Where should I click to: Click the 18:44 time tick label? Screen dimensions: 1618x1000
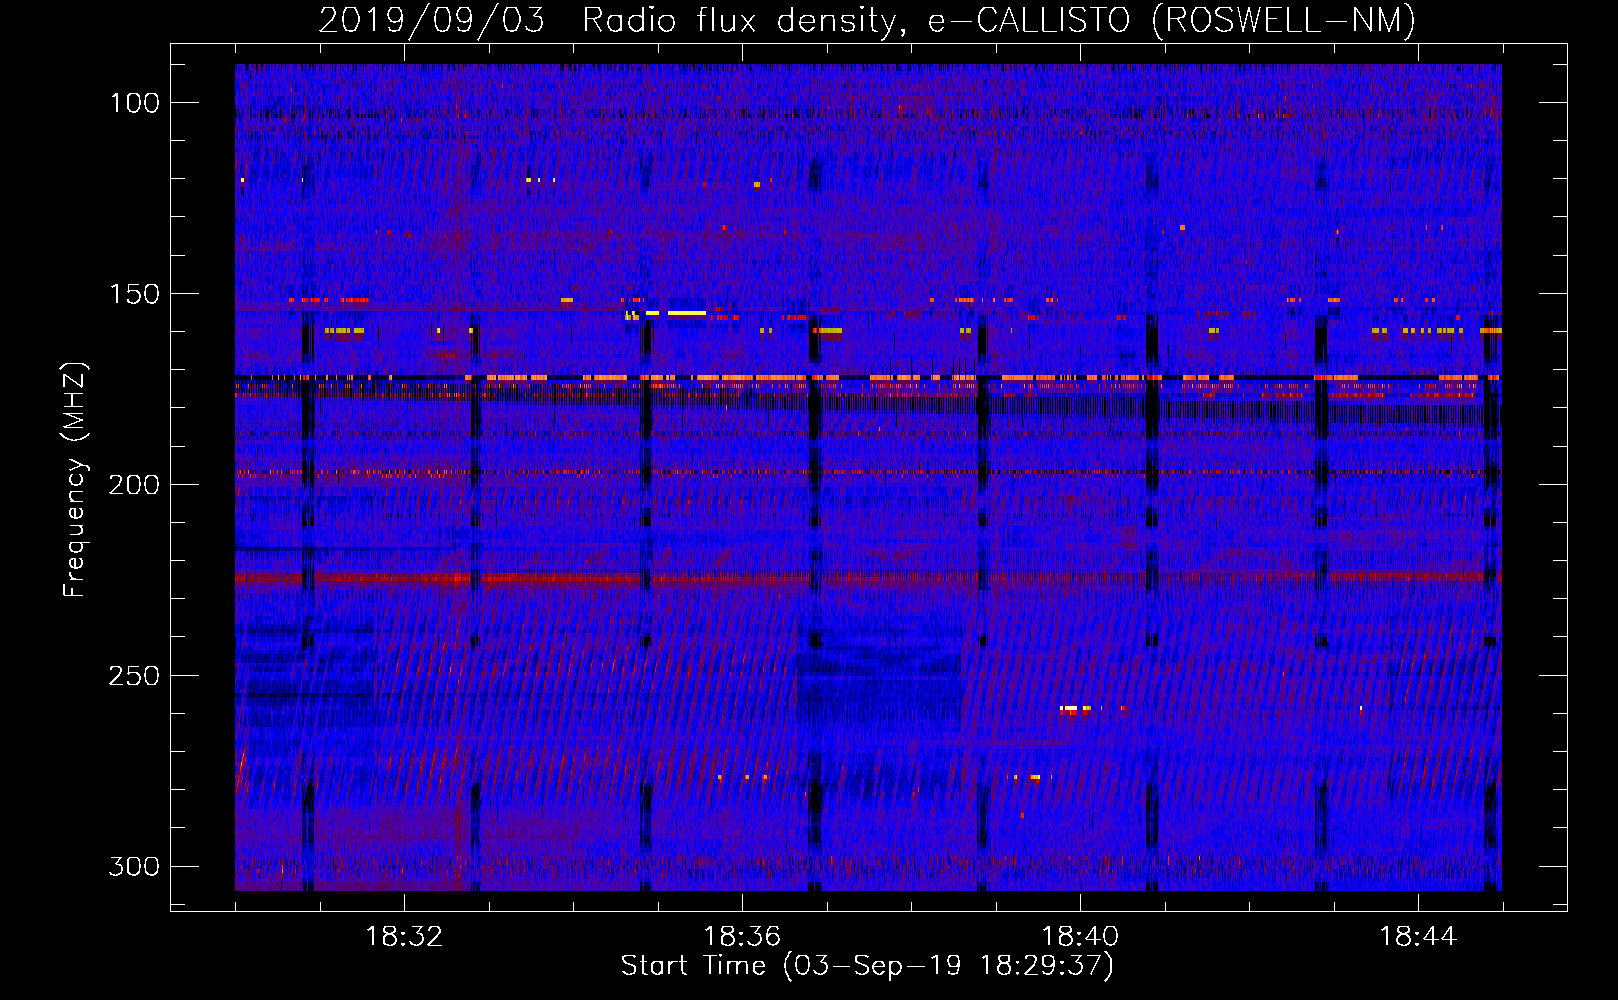point(1418,937)
